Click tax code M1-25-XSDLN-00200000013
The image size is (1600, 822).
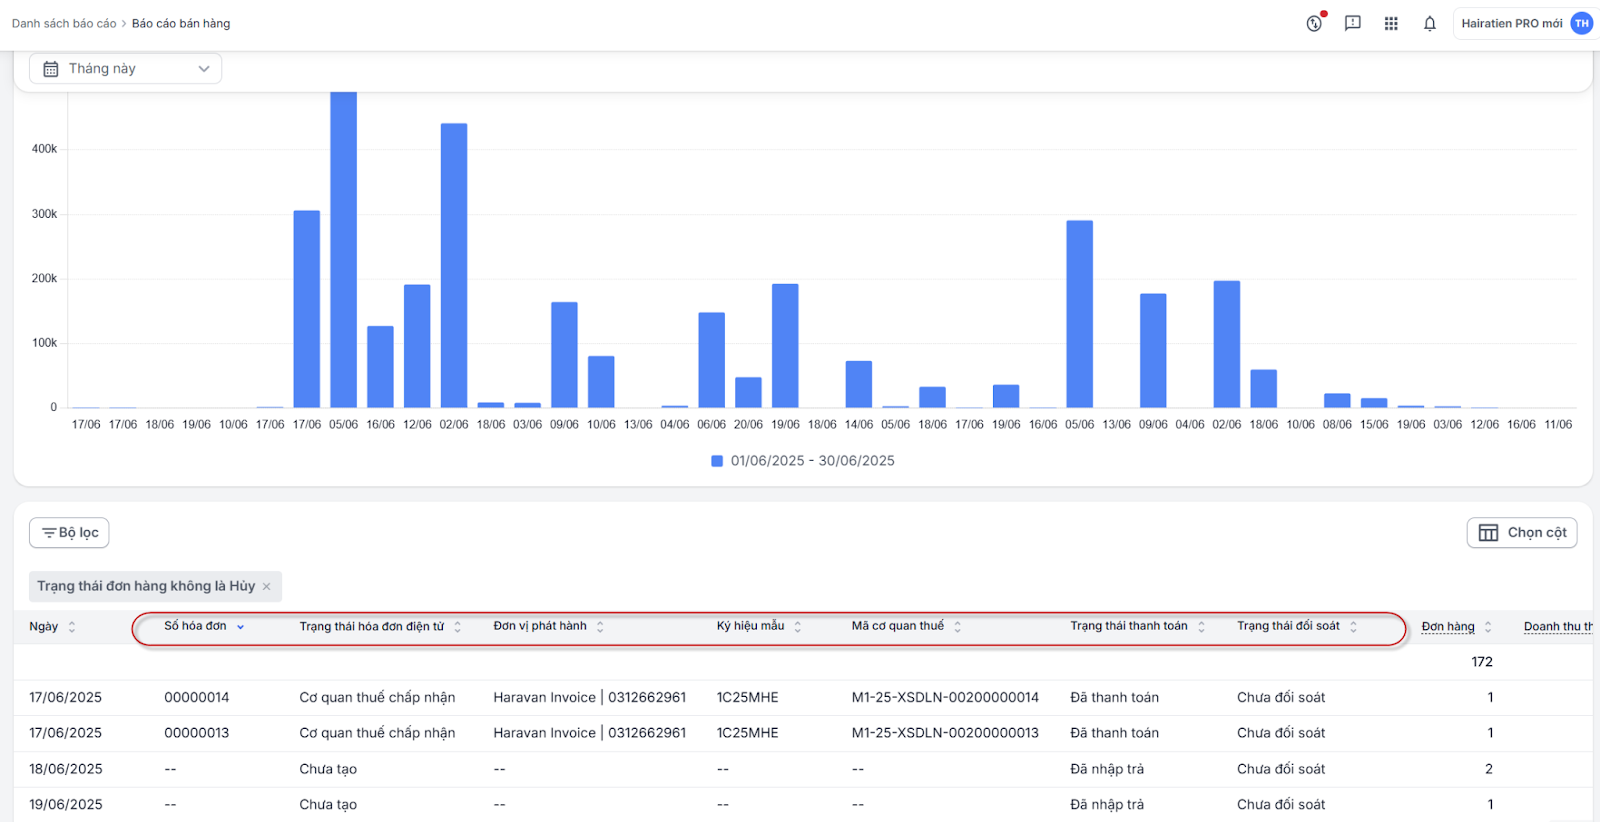[945, 733]
